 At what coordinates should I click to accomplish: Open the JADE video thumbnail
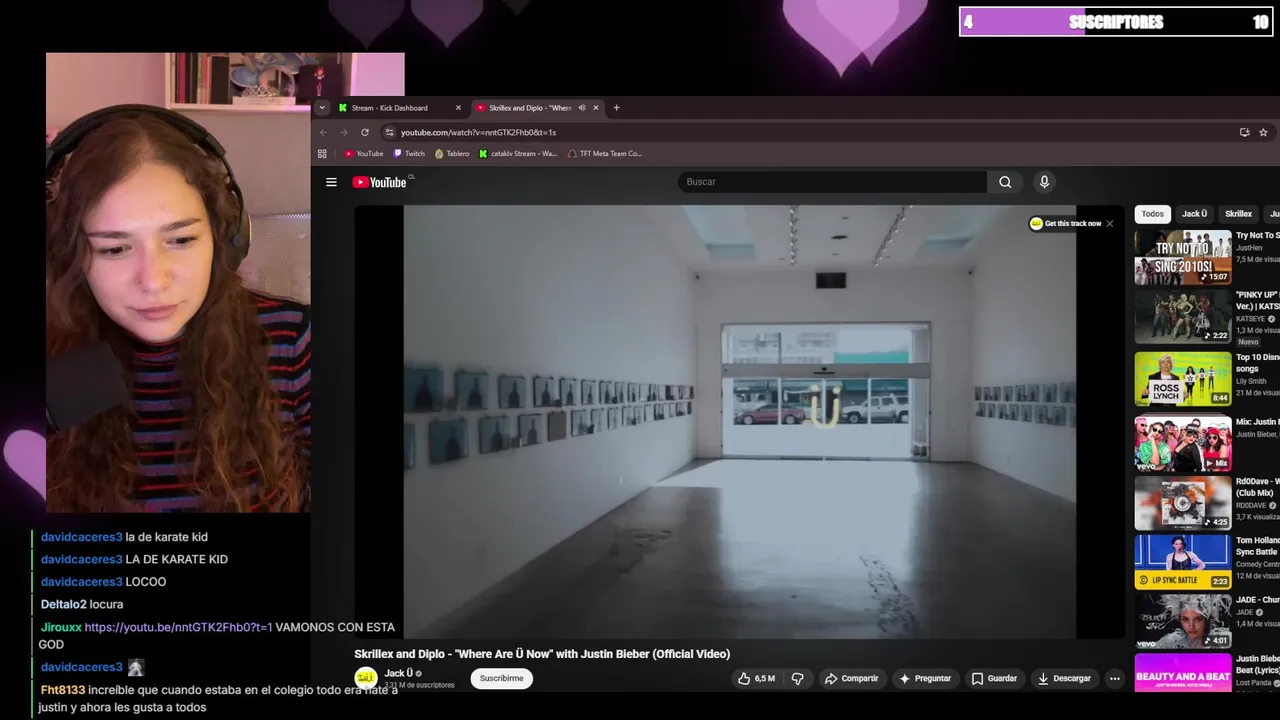point(1182,621)
